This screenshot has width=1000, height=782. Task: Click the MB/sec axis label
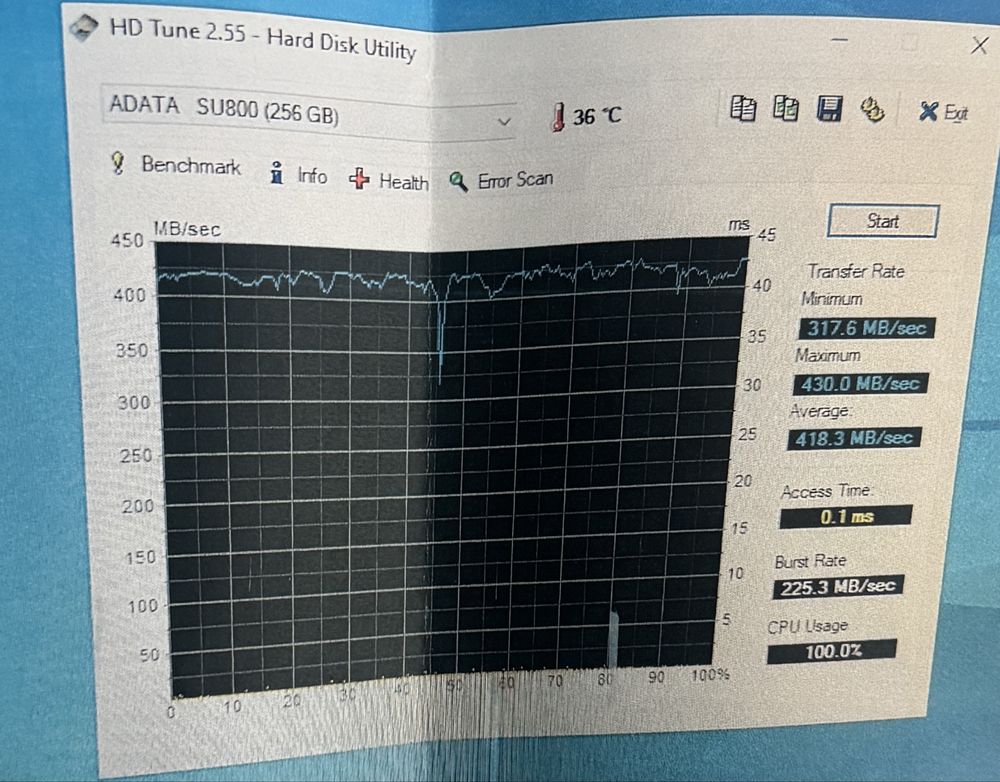(x=187, y=229)
